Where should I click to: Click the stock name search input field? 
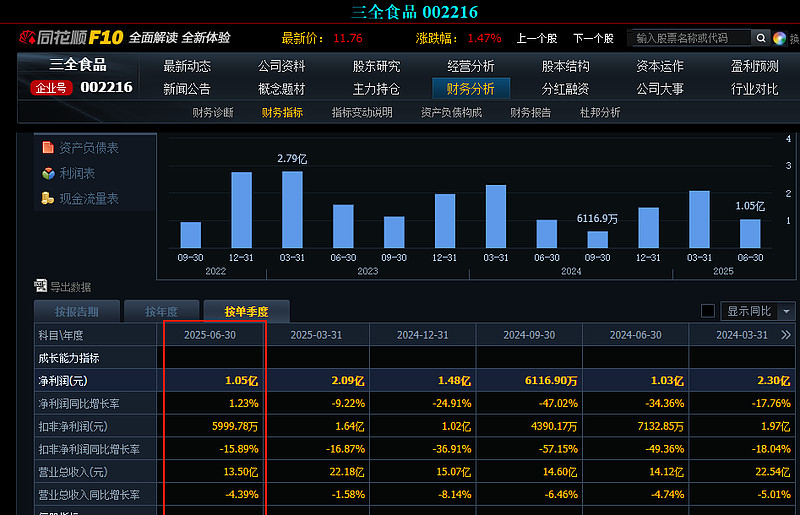pyautogui.click(x=690, y=38)
